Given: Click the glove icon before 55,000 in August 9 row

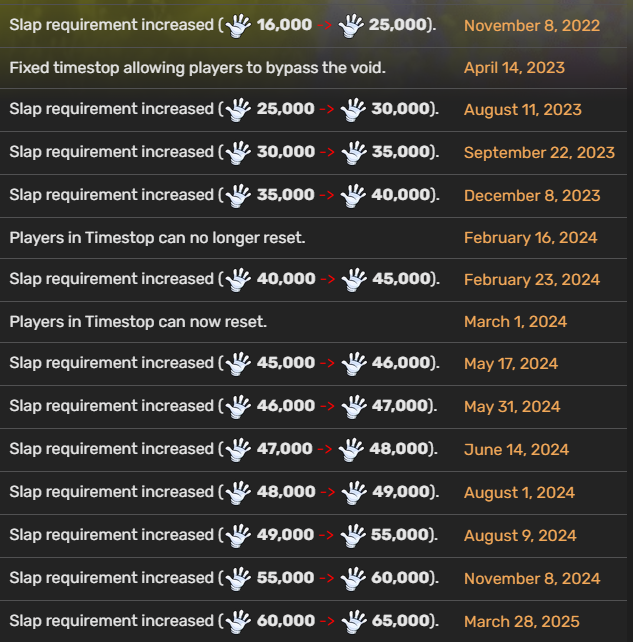Looking at the screenshot, I should click(x=353, y=536).
